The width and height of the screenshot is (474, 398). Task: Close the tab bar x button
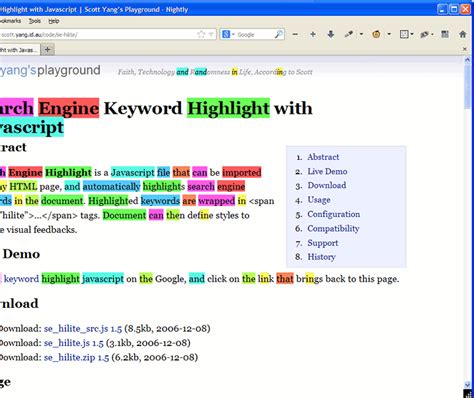point(465,49)
